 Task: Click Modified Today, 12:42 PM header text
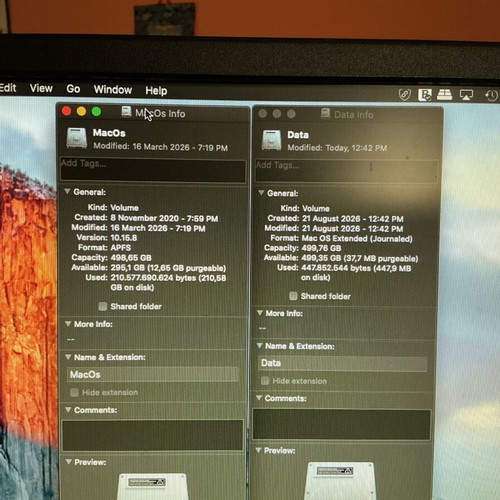pos(337,148)
